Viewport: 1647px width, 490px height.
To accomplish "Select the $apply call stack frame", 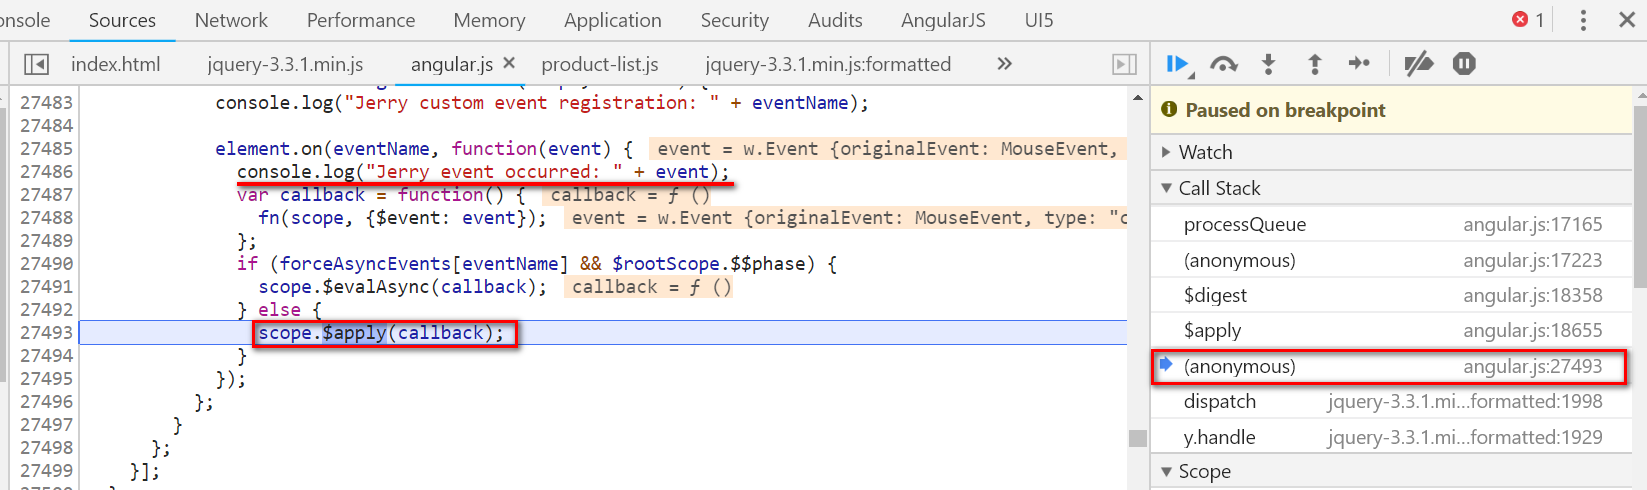I will [1391, 330].
